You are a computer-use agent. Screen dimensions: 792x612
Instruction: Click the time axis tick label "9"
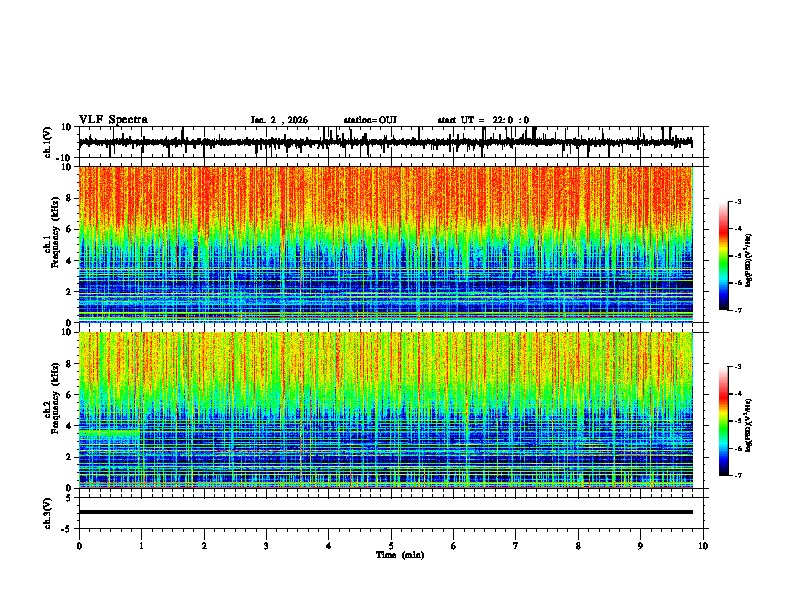pos(640,546)
